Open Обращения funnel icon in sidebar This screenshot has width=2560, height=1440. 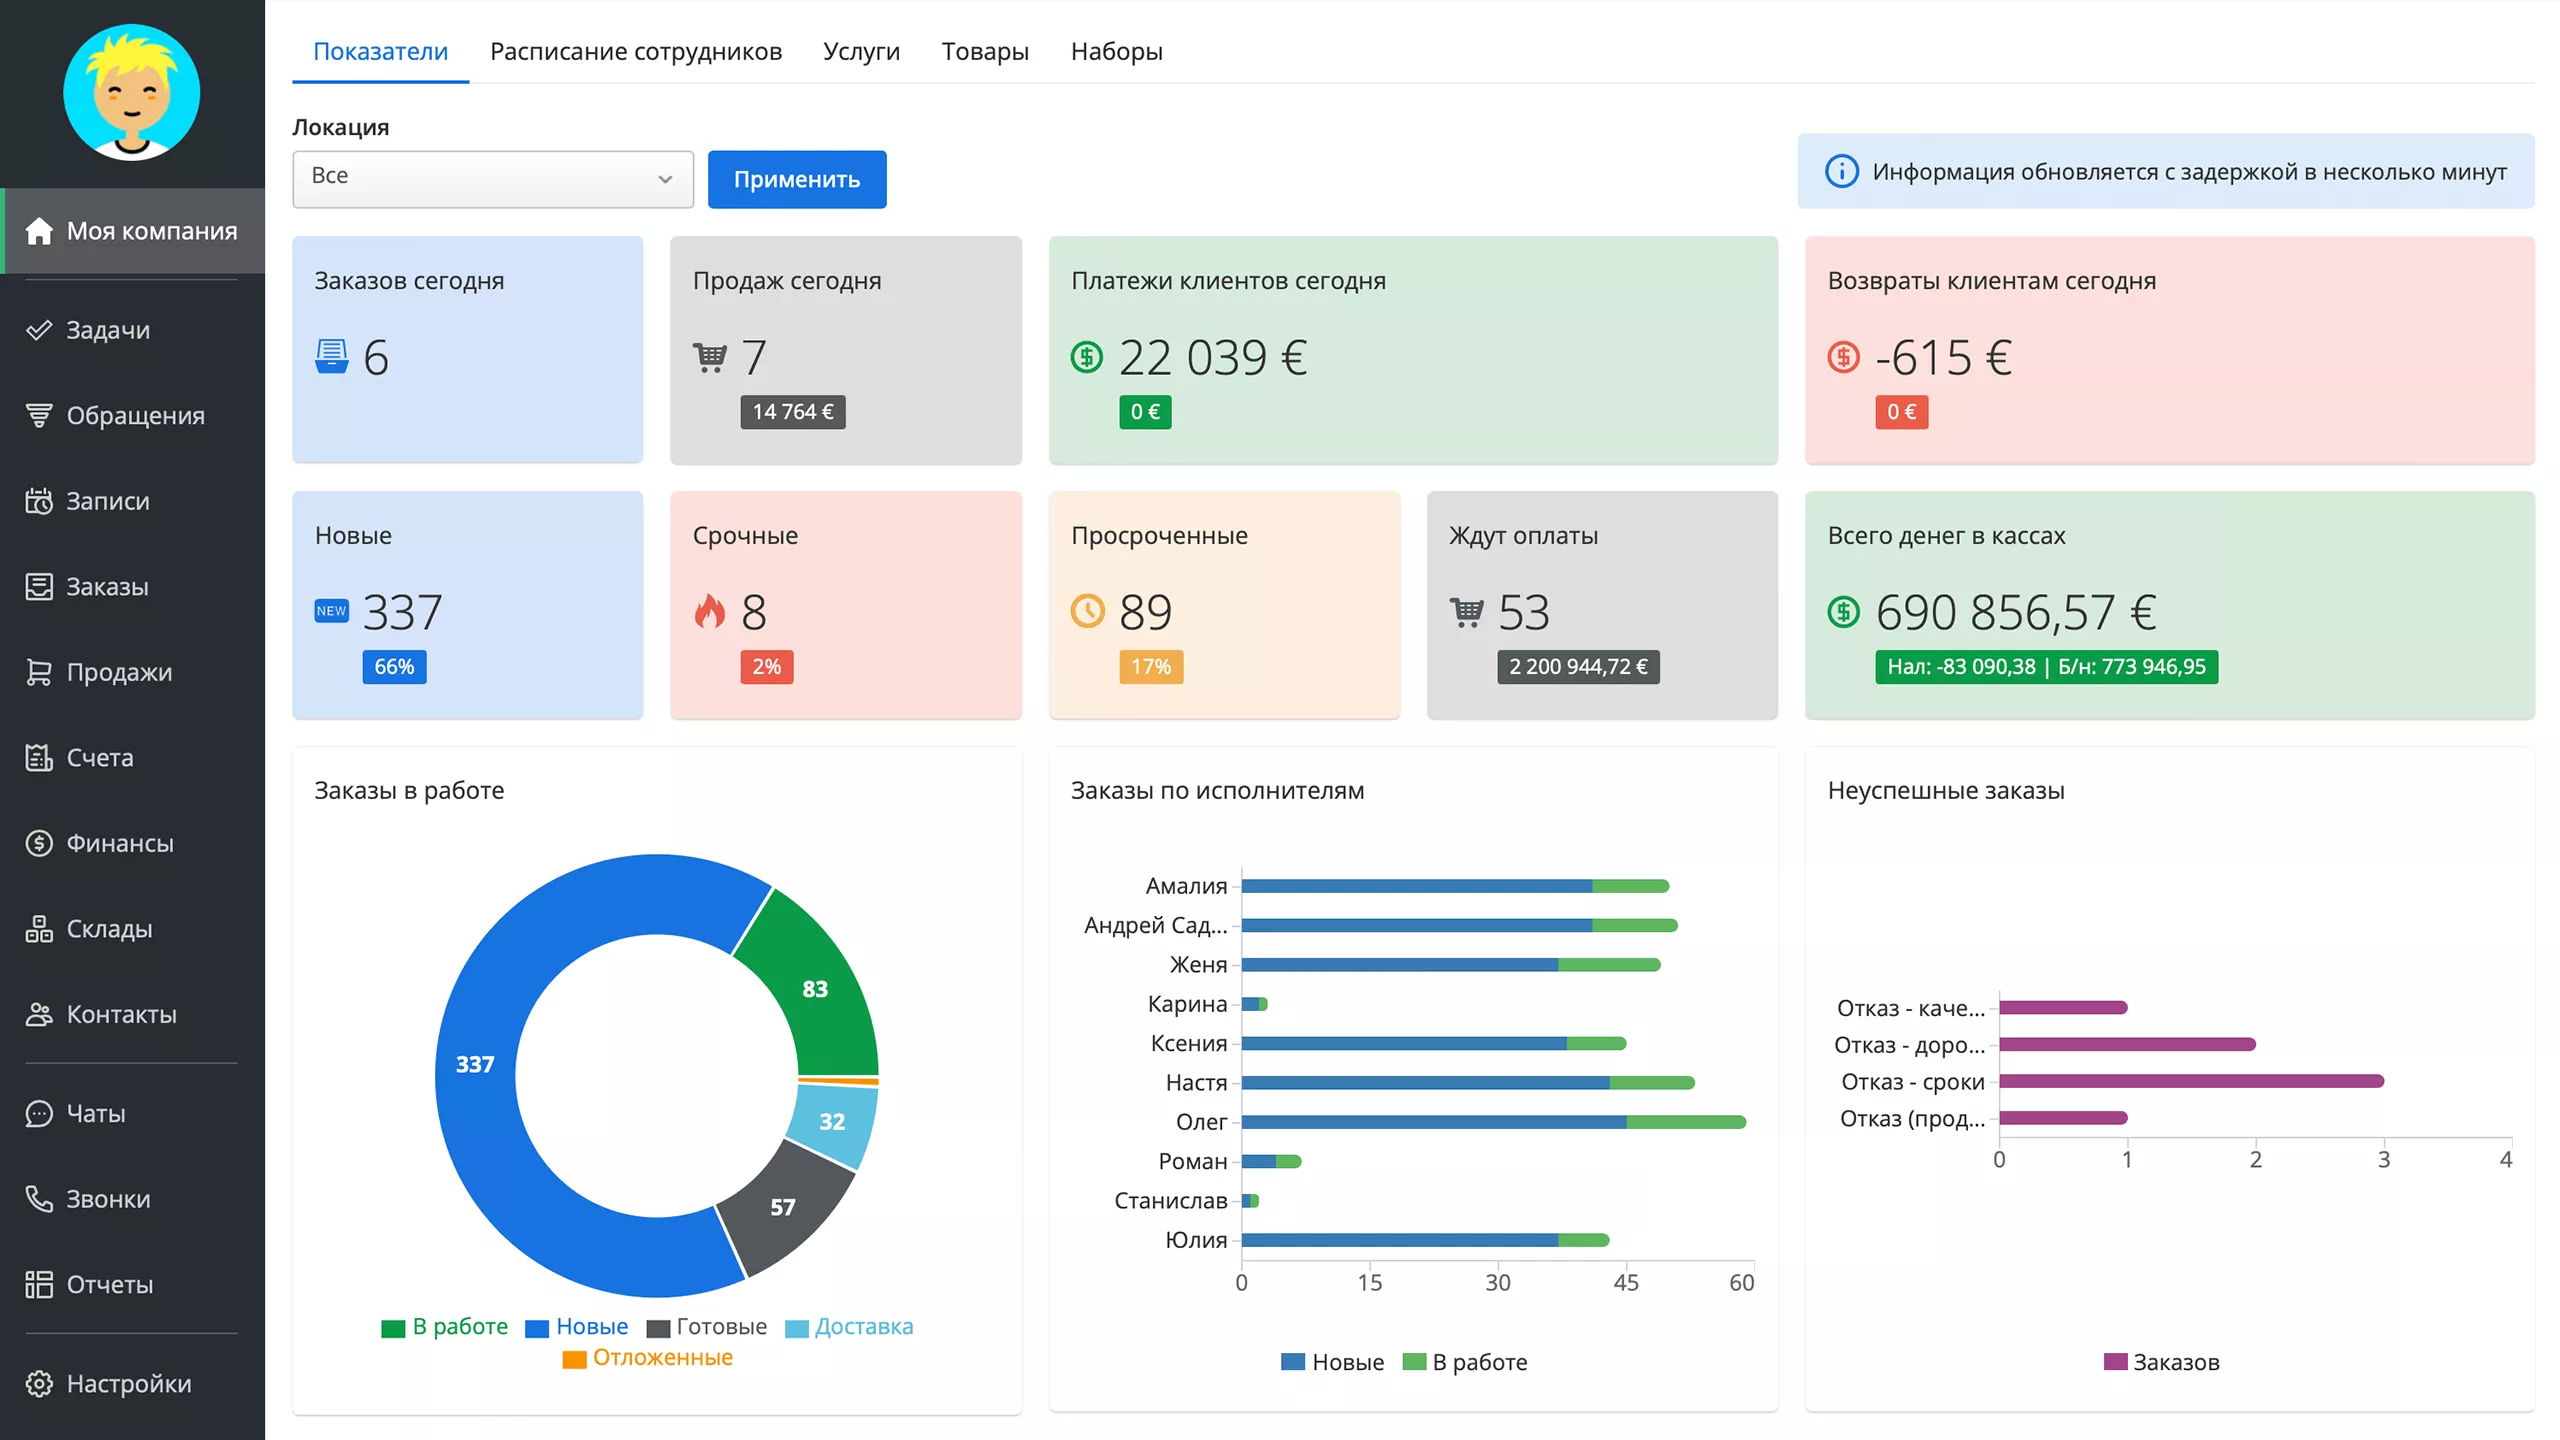(x=39, y=415)
